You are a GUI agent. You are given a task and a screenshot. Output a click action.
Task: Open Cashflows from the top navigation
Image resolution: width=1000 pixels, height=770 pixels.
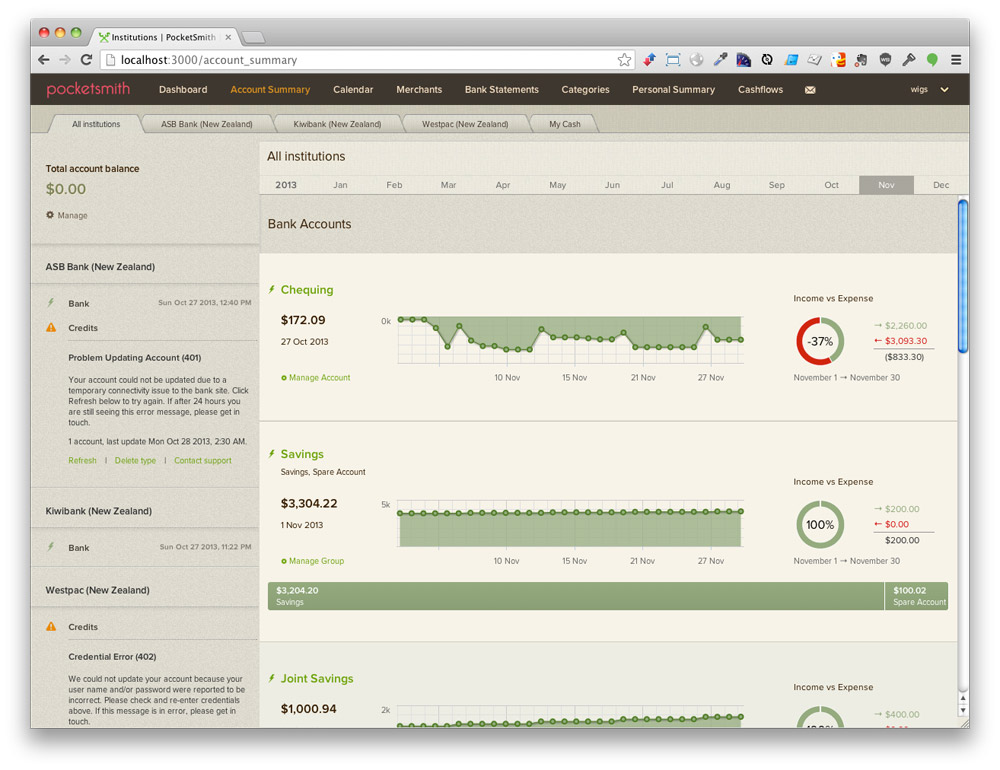[x=762, y=90]
